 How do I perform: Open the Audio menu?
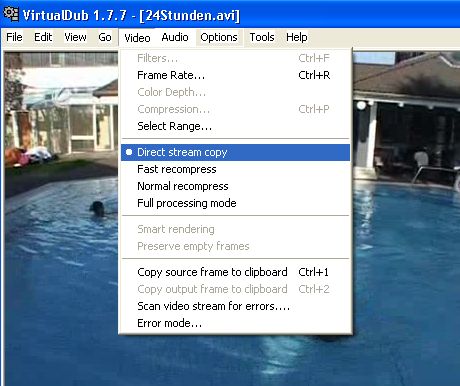click(x=175, y=37)
